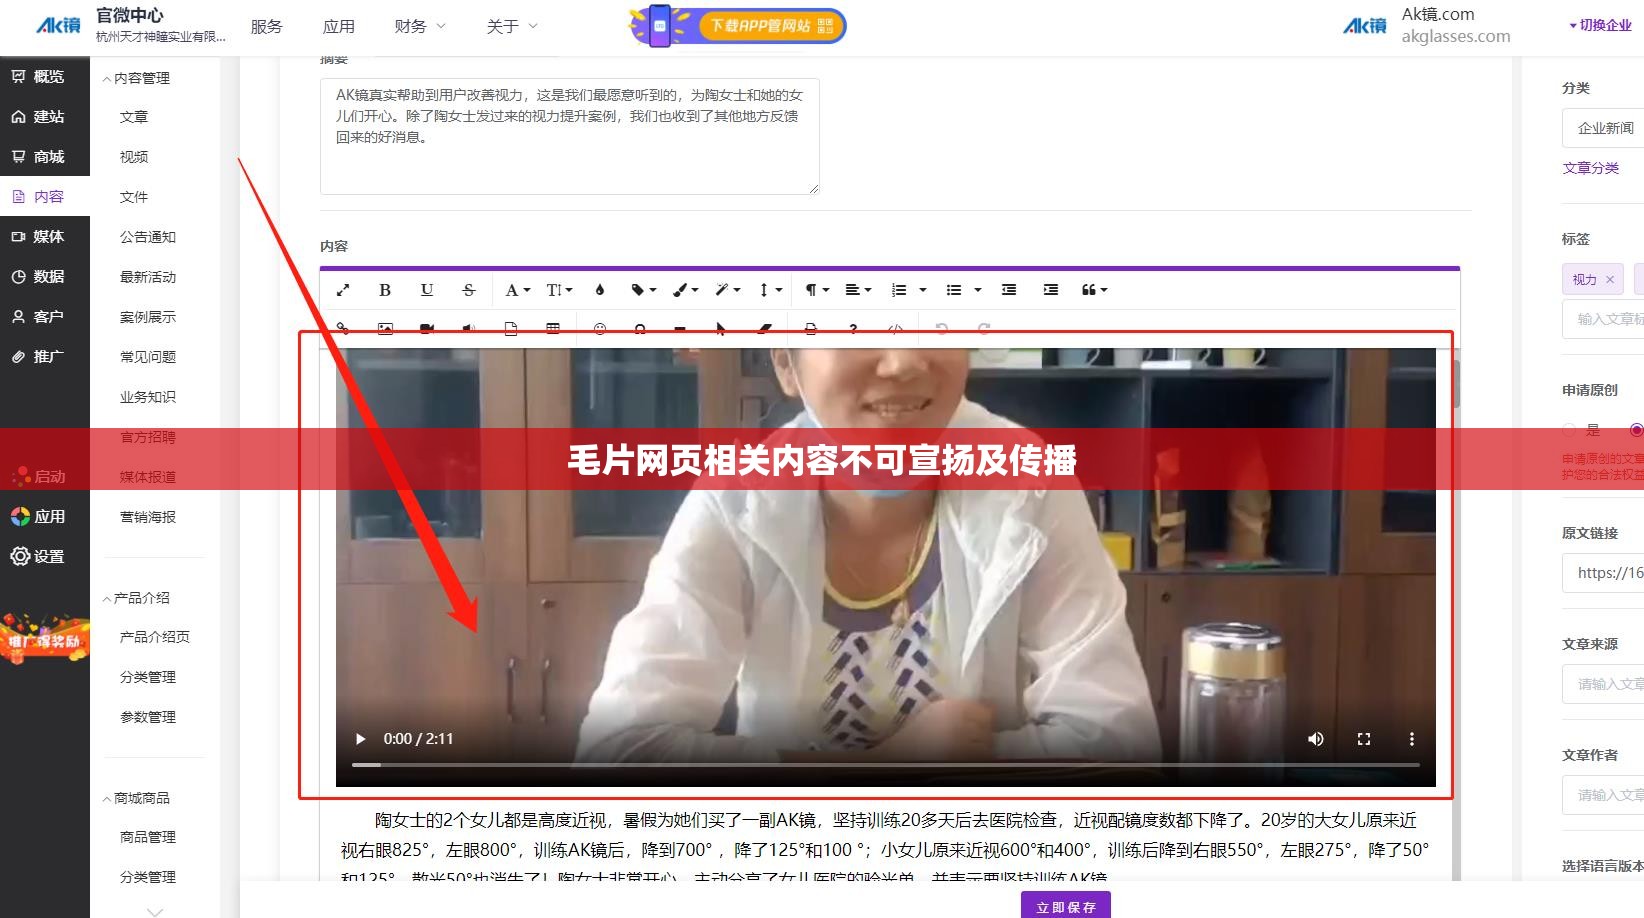
Task: Open the 财务 top menu
Action: pyautogui.click(x=420, y=26)
